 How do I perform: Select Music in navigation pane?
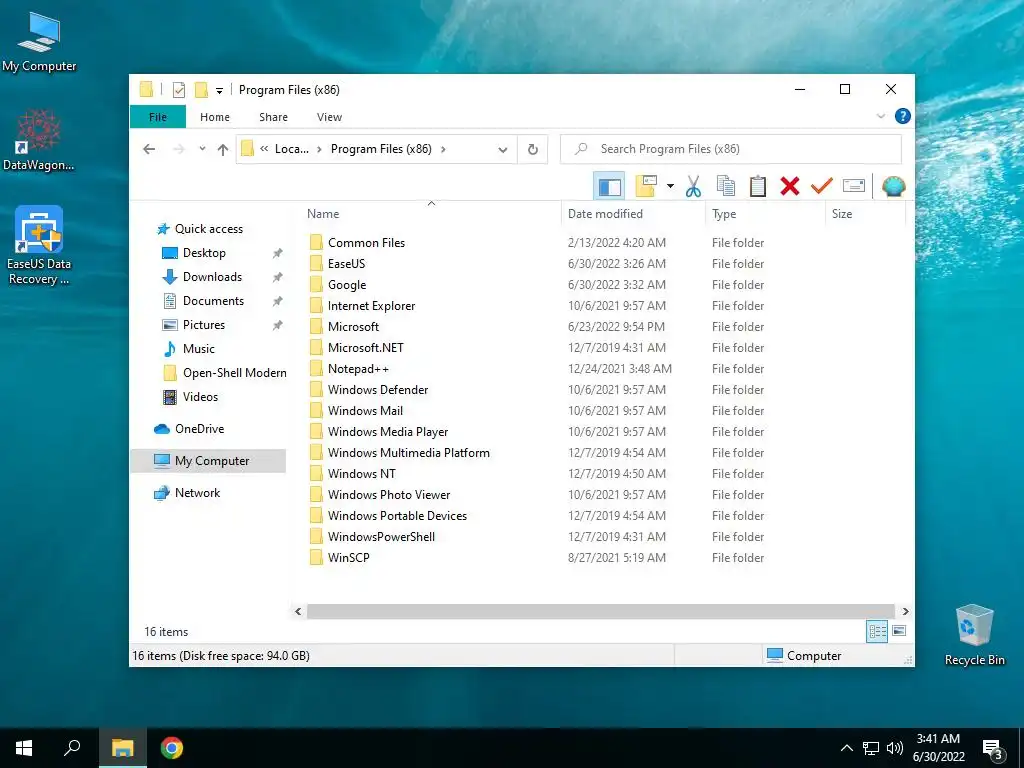pos(199,349)
